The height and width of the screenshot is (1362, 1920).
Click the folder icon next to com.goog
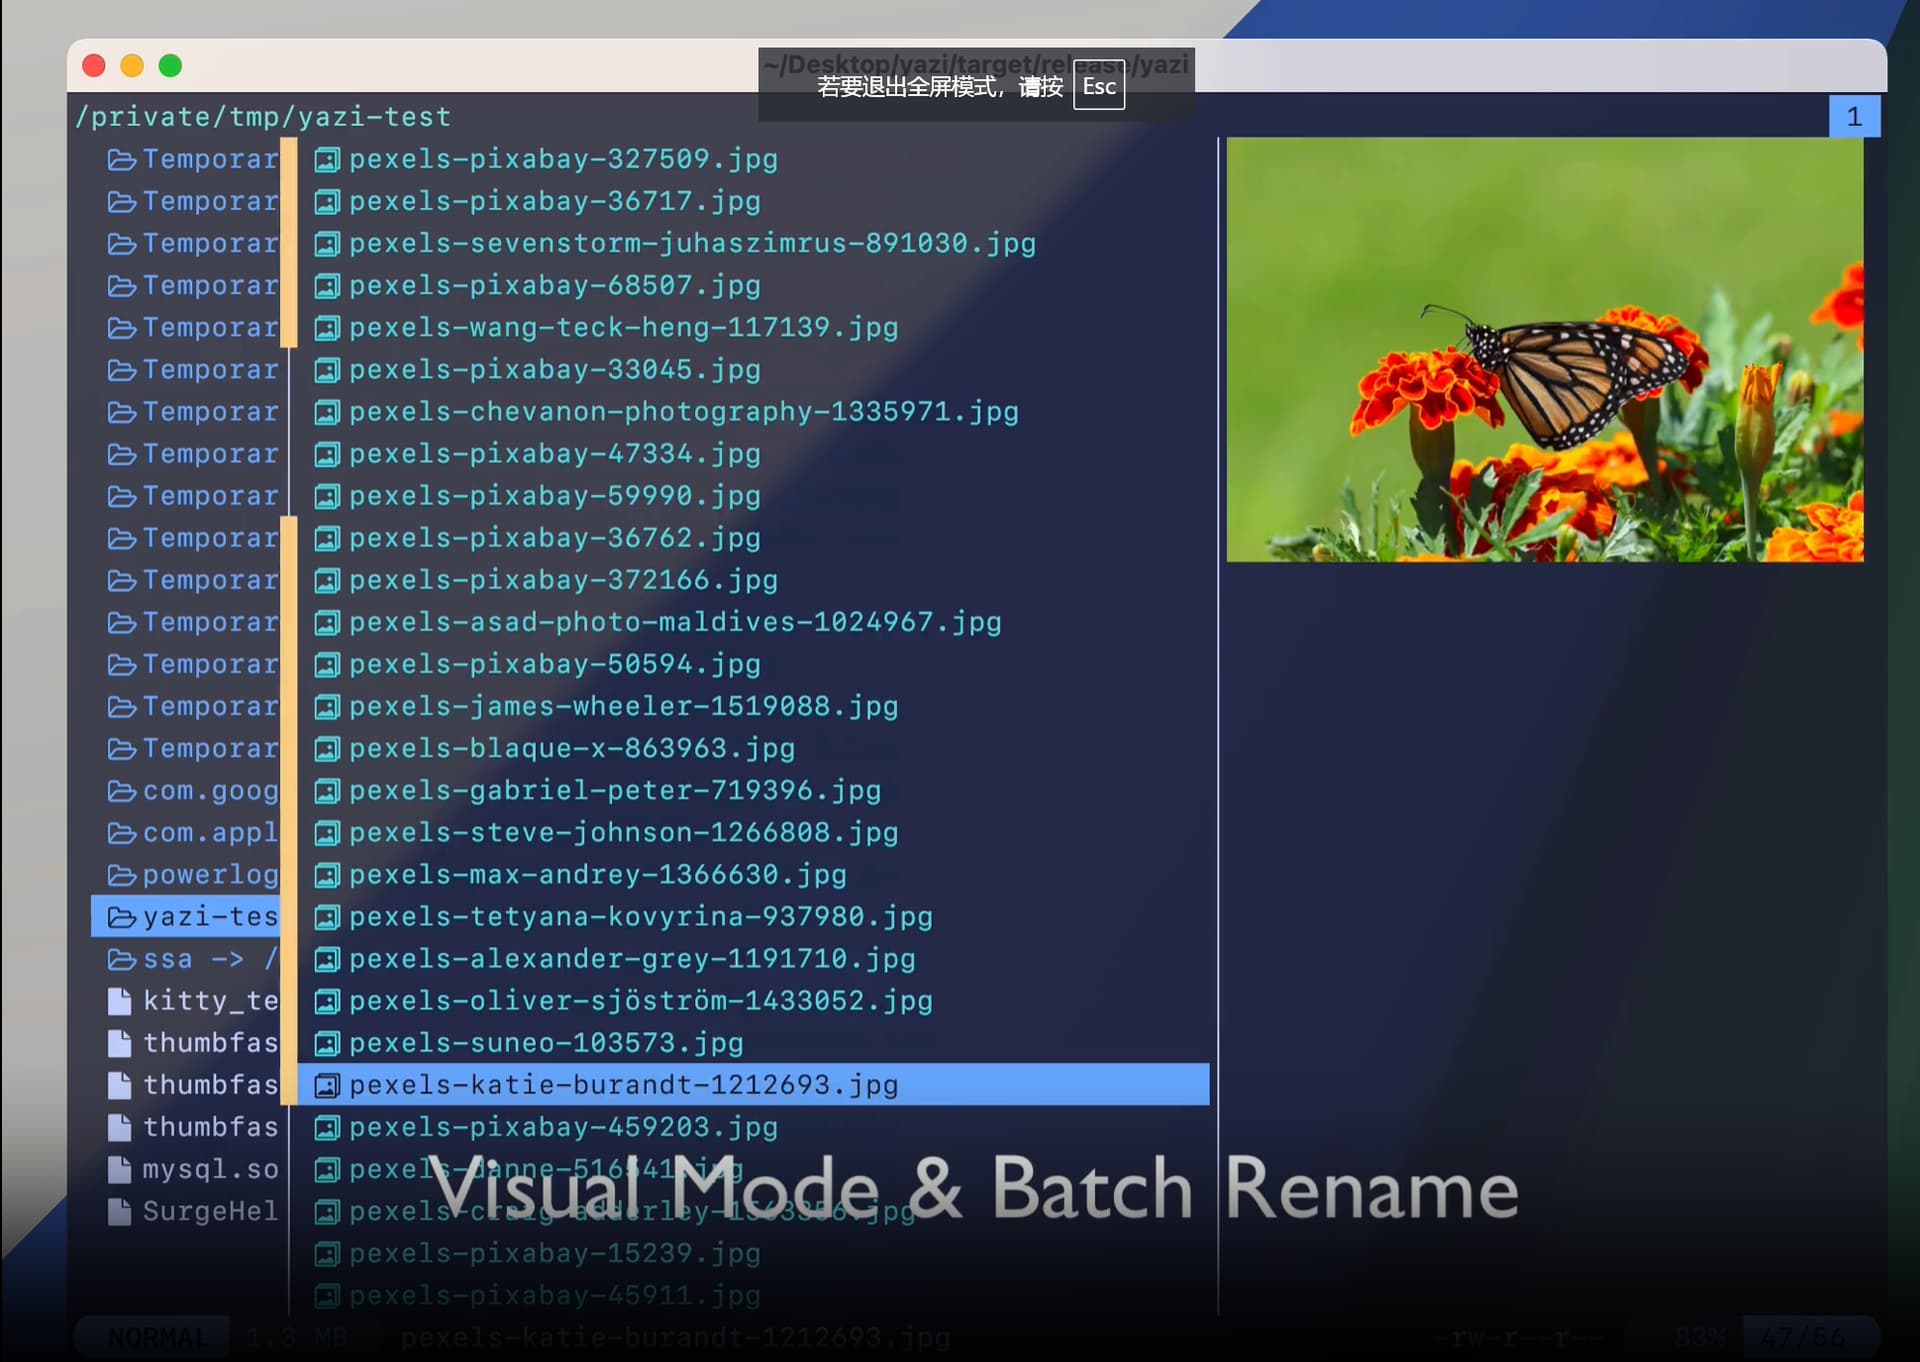(121, 791)
